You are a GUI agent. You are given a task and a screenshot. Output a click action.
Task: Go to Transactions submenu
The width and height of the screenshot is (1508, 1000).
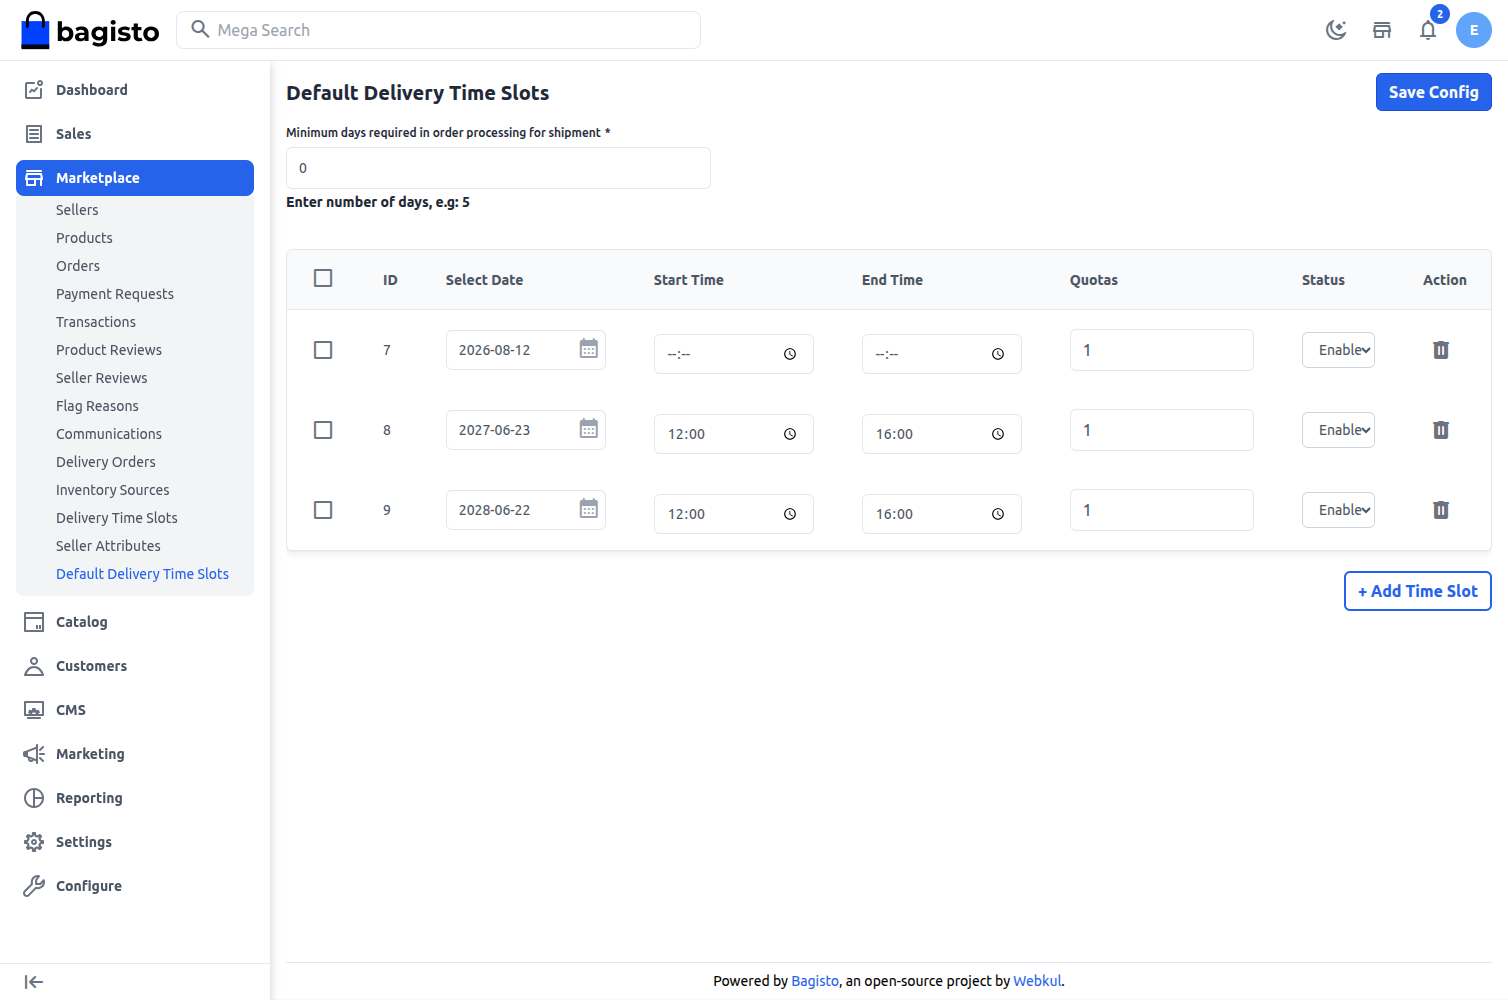(96, 322)
